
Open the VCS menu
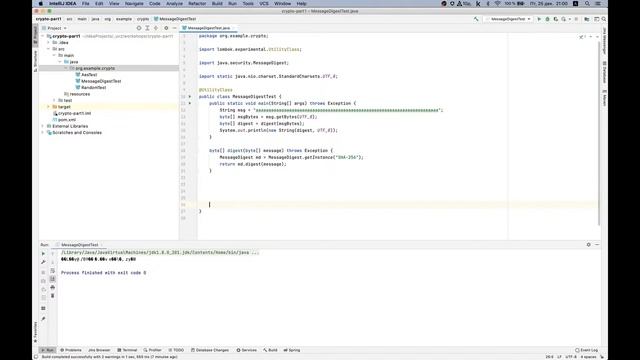pyautogui.click(x=264, y=4)
